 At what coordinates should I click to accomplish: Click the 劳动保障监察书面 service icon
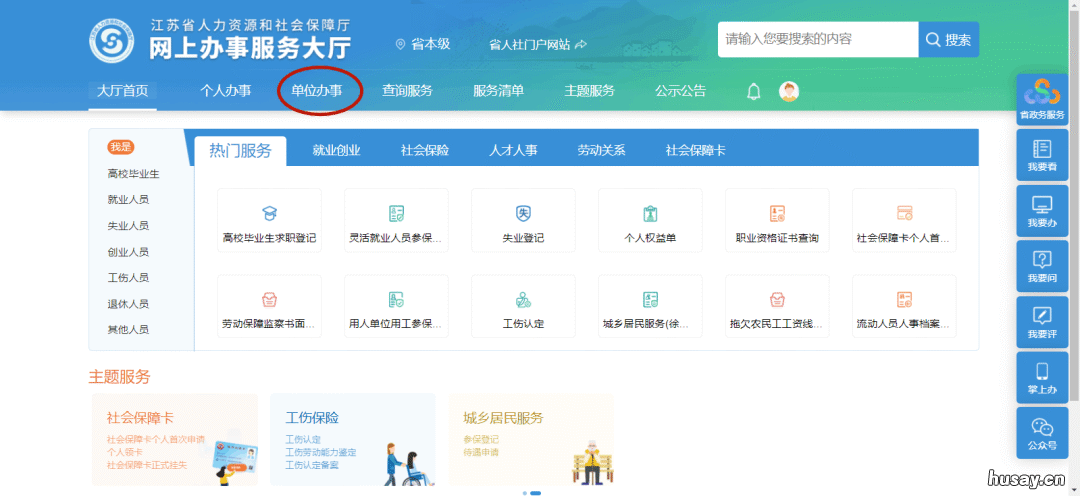[x=269, y=300]
